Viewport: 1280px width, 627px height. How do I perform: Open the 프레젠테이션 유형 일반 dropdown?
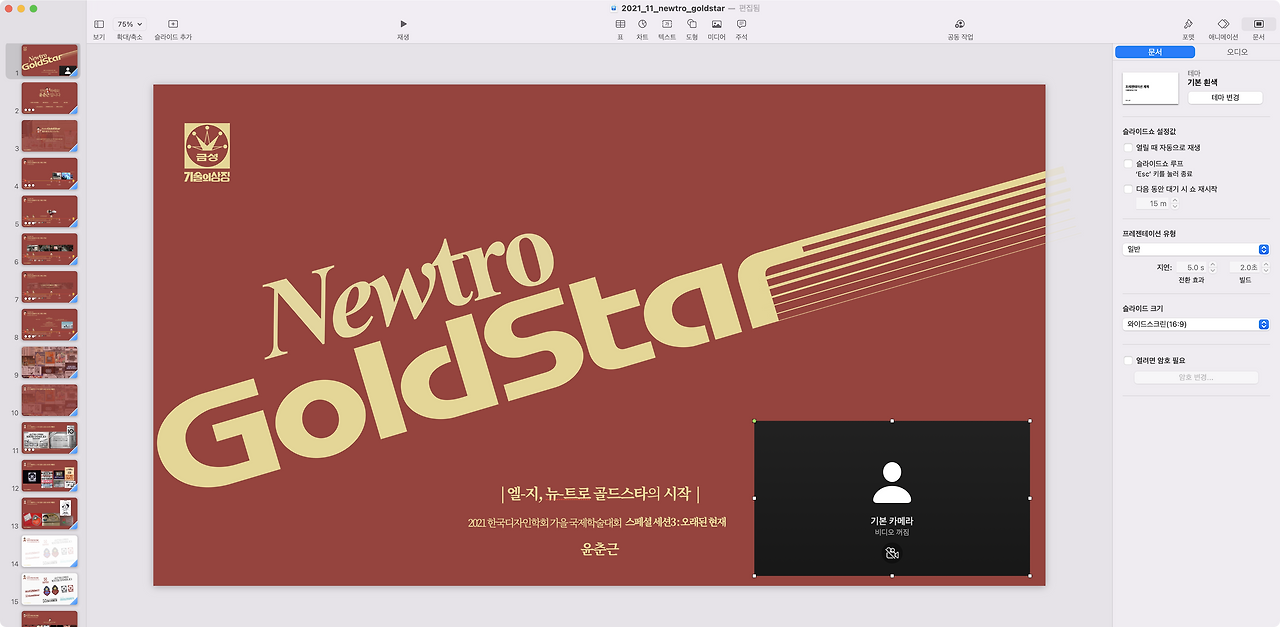point(1196,249)
